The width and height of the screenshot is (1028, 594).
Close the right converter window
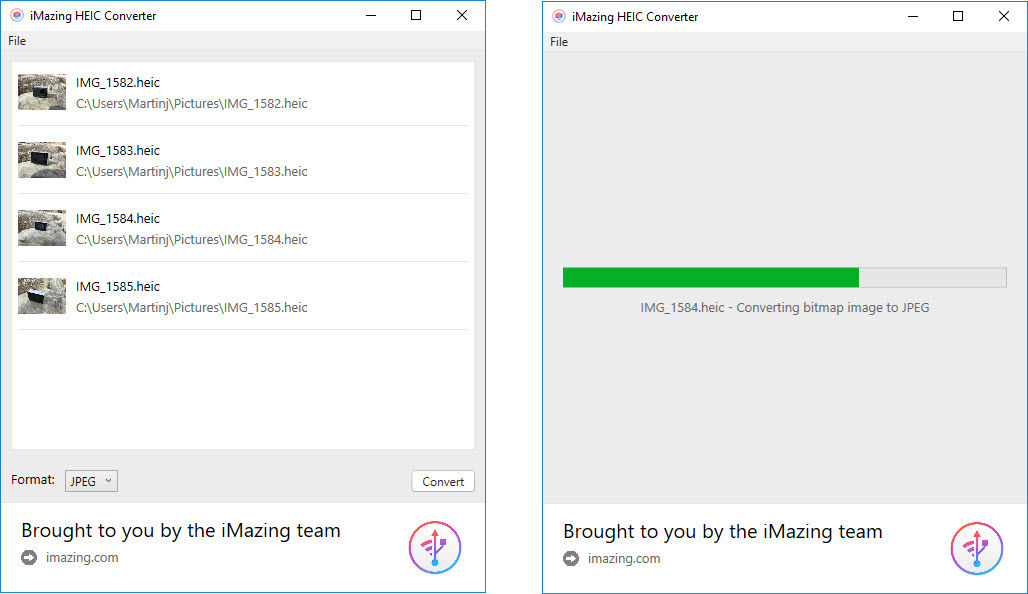[x=1004, y=16]
